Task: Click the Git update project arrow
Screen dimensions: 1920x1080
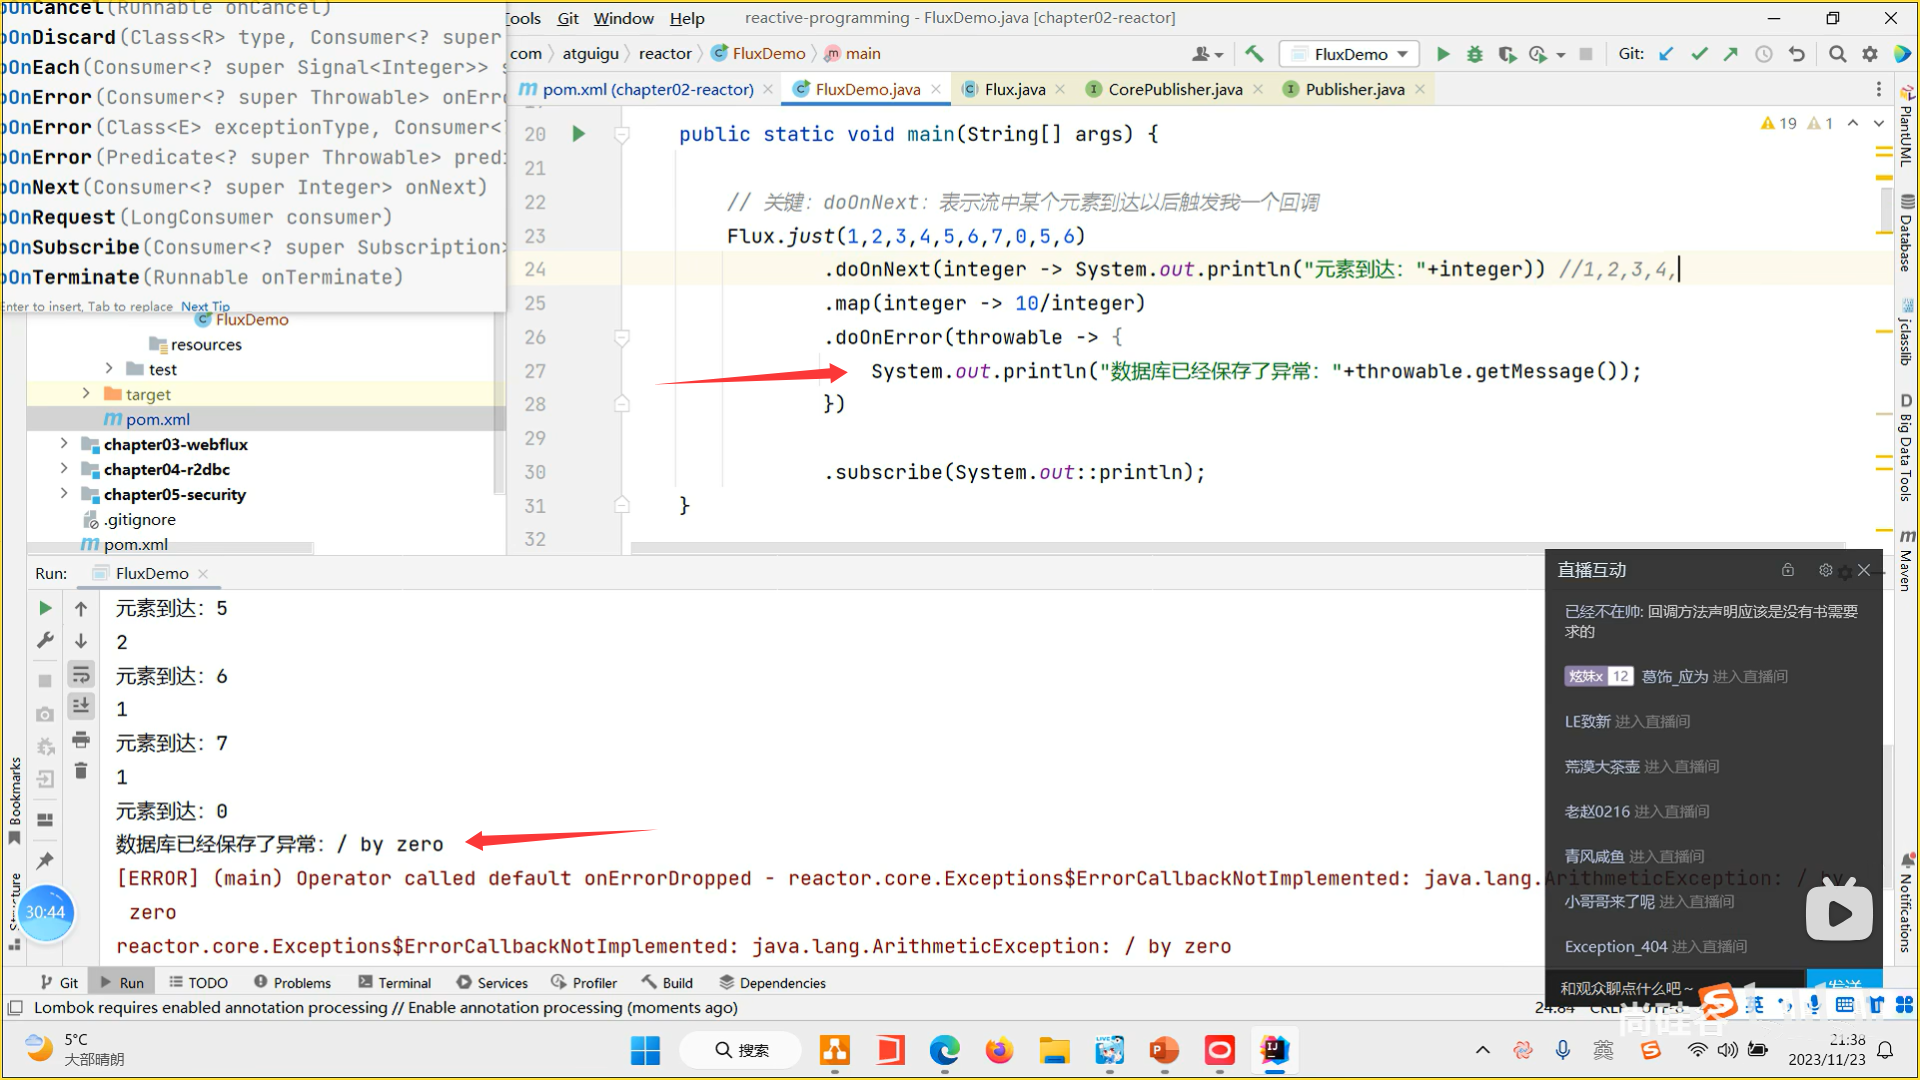Action: 1666,54
